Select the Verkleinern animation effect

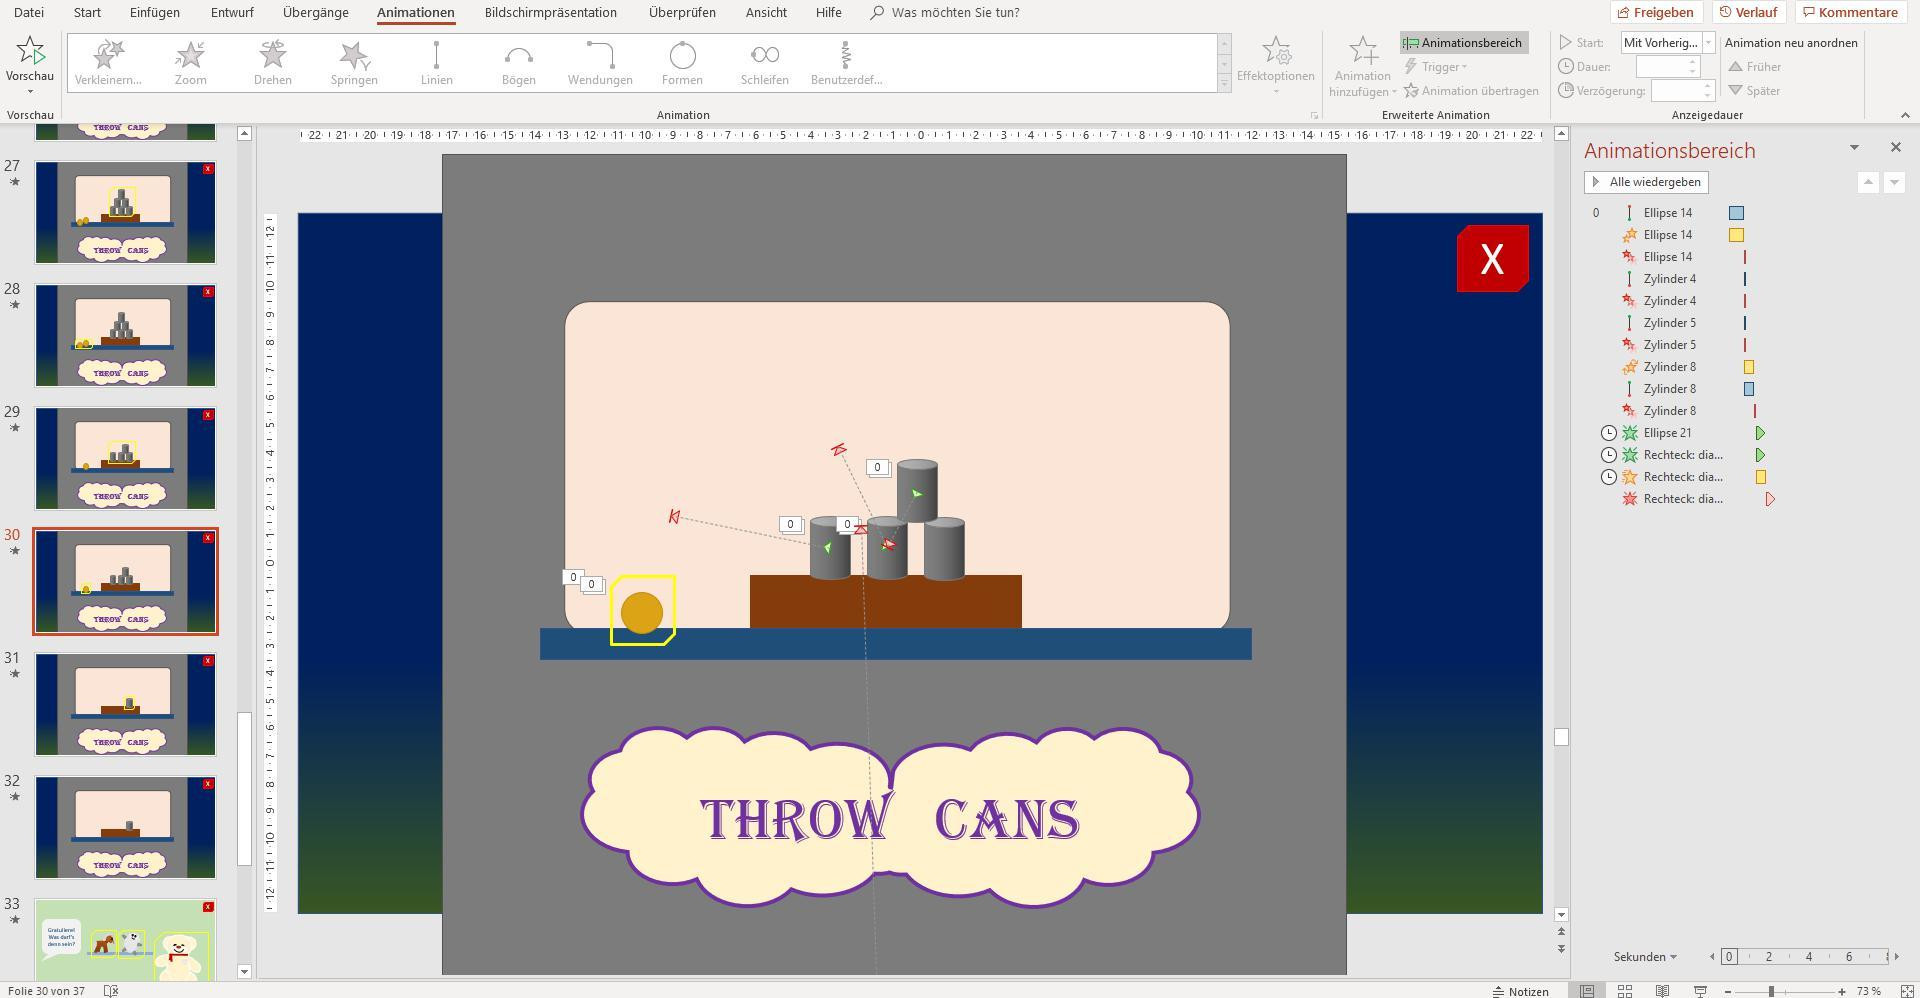[x=108, y=63]
